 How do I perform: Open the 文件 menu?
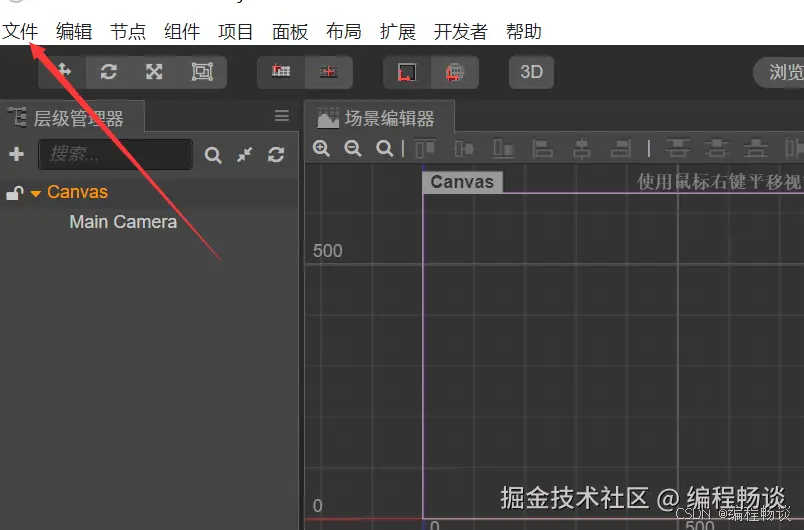(x=21, y=32)
